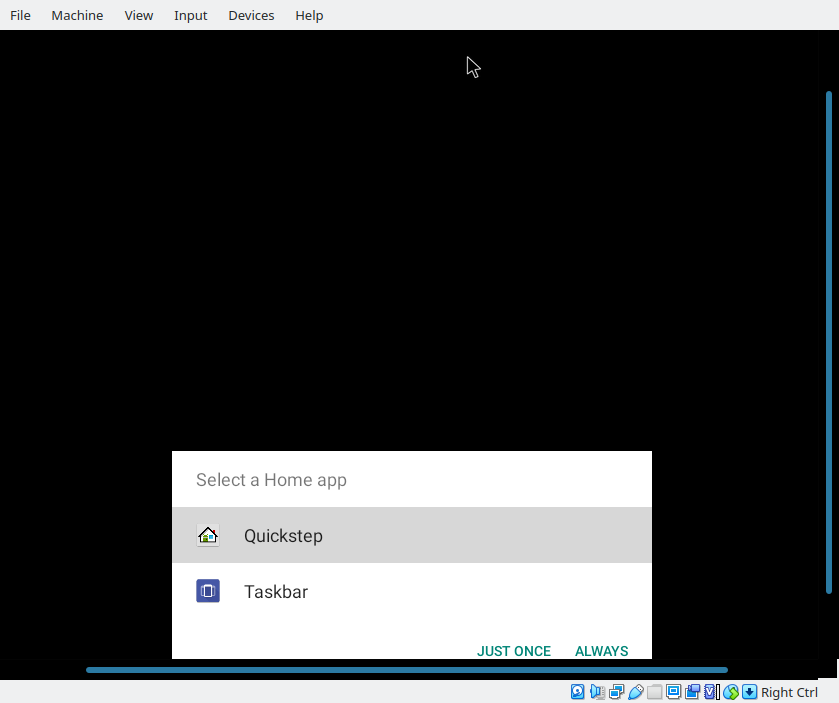
Task: Click the network adapters status icon
Action: (616, 692)
